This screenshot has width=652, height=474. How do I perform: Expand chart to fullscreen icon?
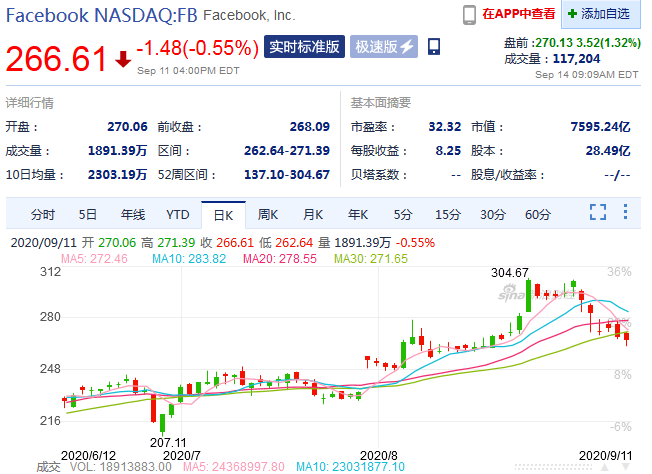(598, 212)
